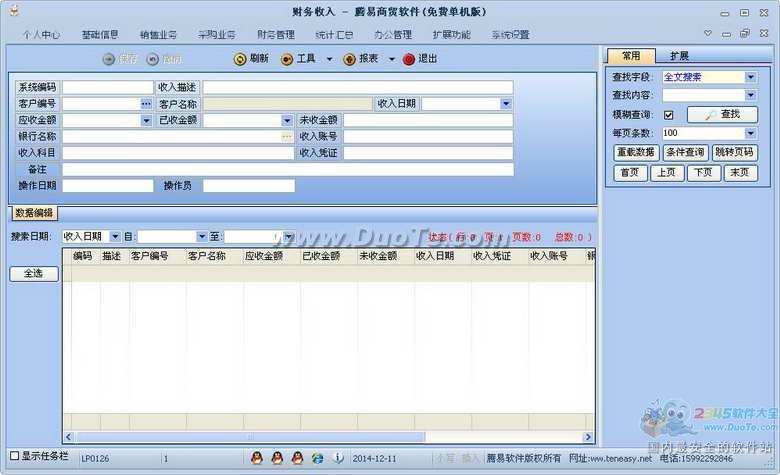Enable the 显示任务栏 checkbox
This screenshot has width=780, height=475.
15,456
